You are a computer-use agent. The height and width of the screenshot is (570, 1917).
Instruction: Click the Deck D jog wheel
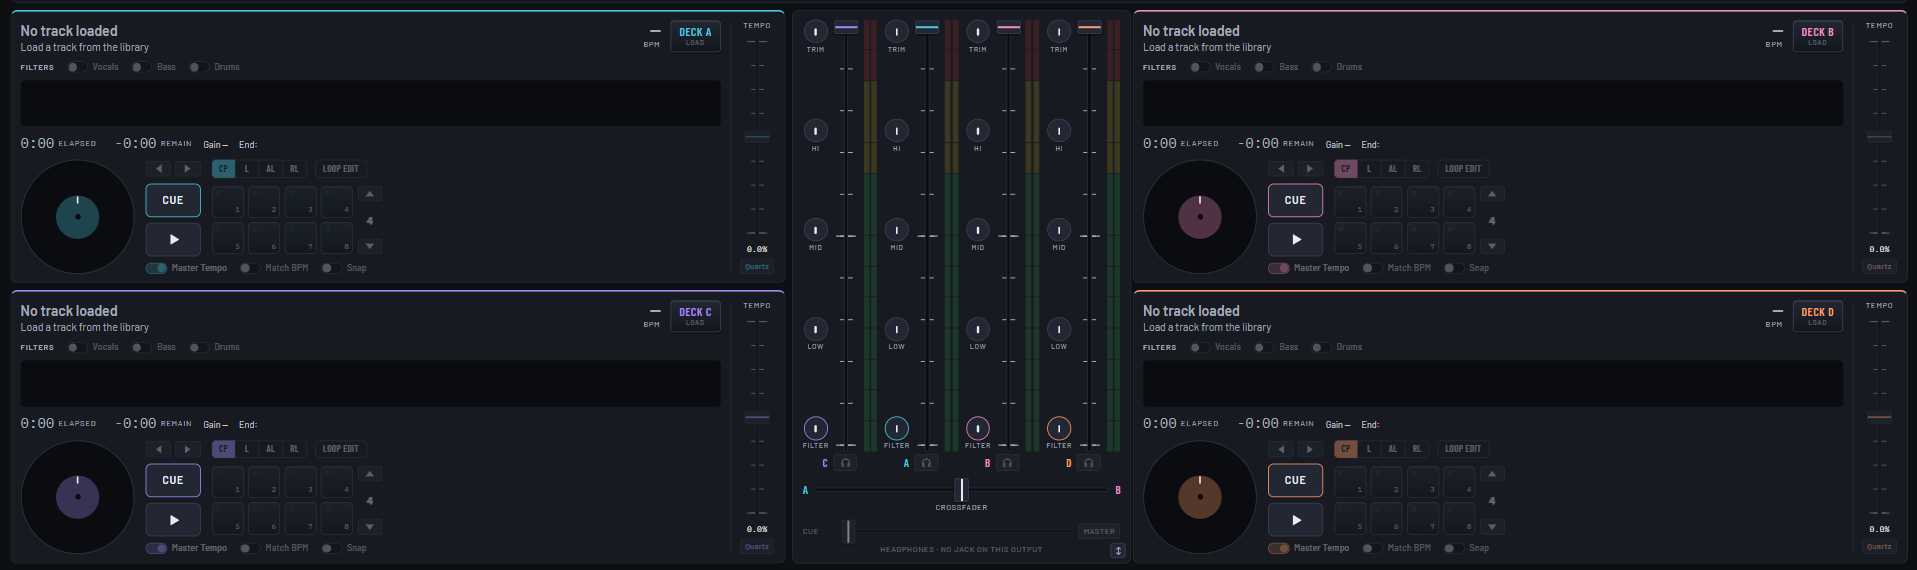[x=1199, y=497]
